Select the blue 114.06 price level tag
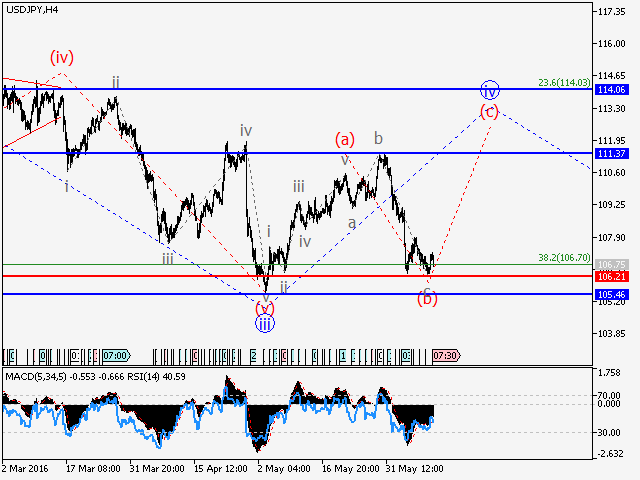The image size is (640, 480). [x=611, y=90]
